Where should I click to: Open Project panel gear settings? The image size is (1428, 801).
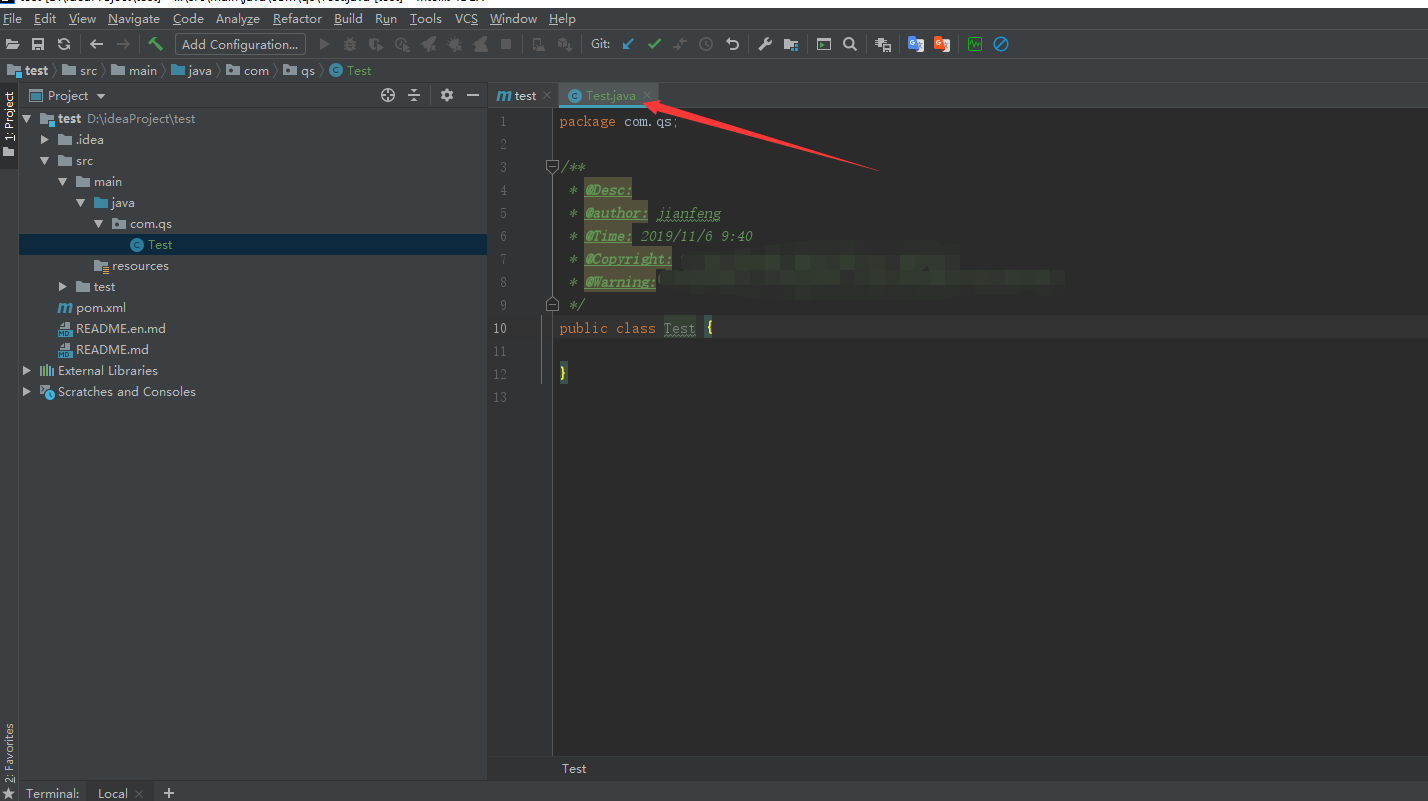(x=447, y=95)
